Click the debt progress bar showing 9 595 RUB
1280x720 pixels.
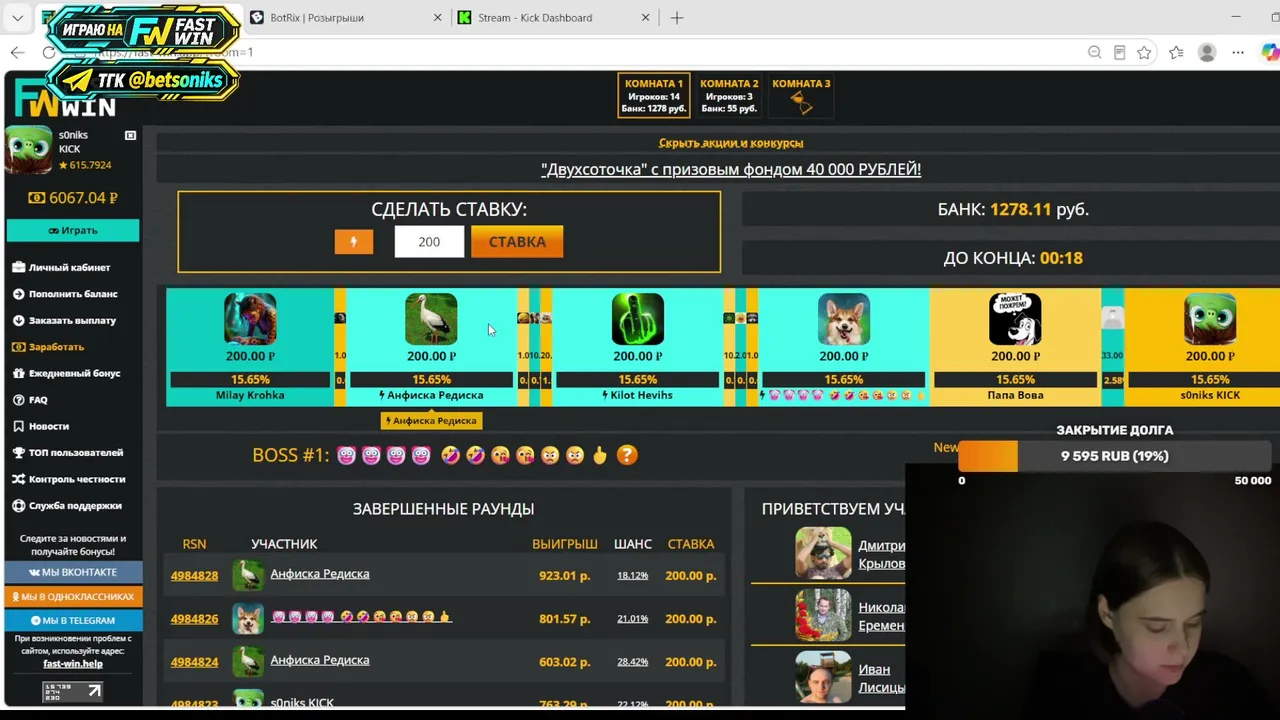click(x=1114, y=456)
